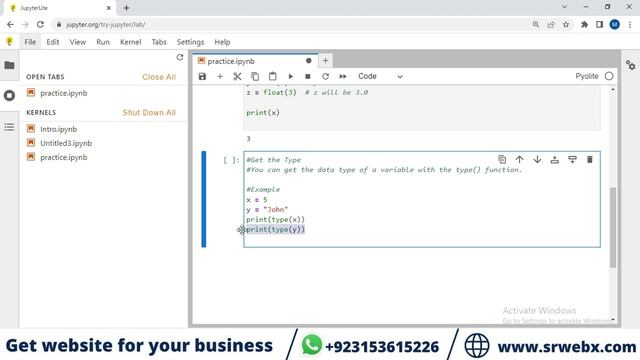Open the browser profile avatar M
This screenshot has width=640, height=360.
tap(614, 24)
